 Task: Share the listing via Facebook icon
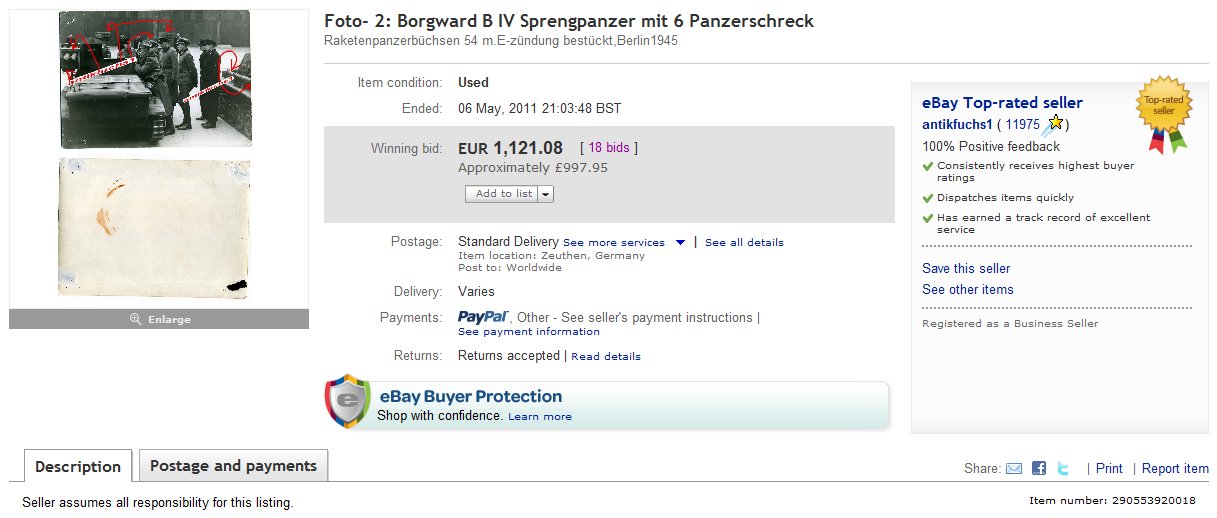(1039, 468)
